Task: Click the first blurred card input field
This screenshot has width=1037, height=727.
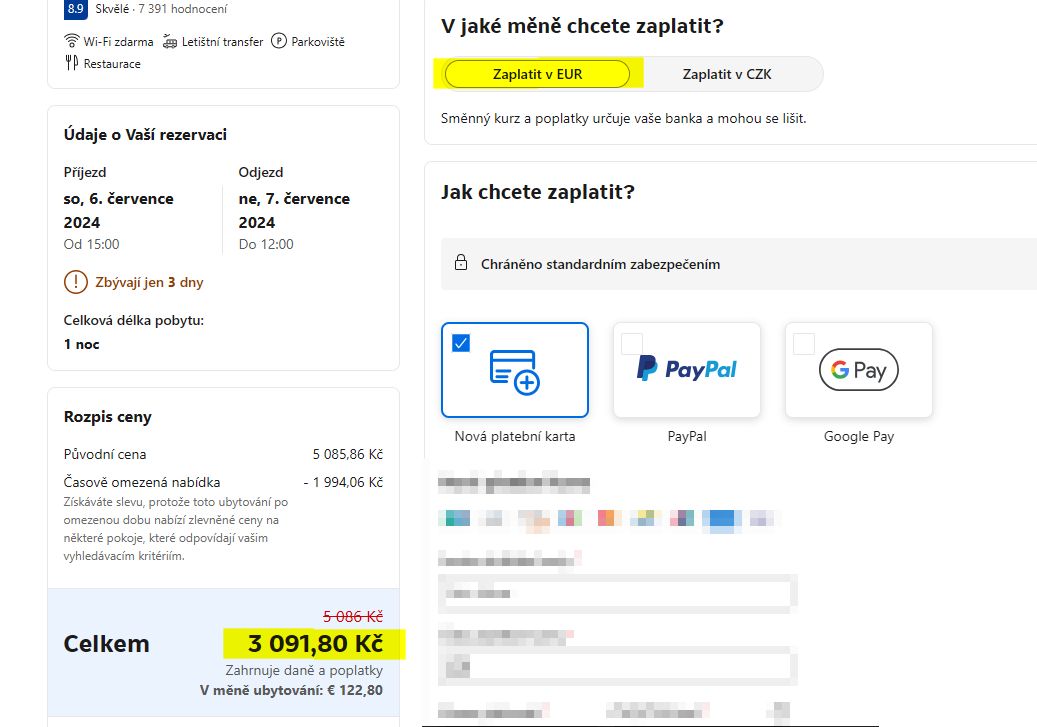Action: 618,593
